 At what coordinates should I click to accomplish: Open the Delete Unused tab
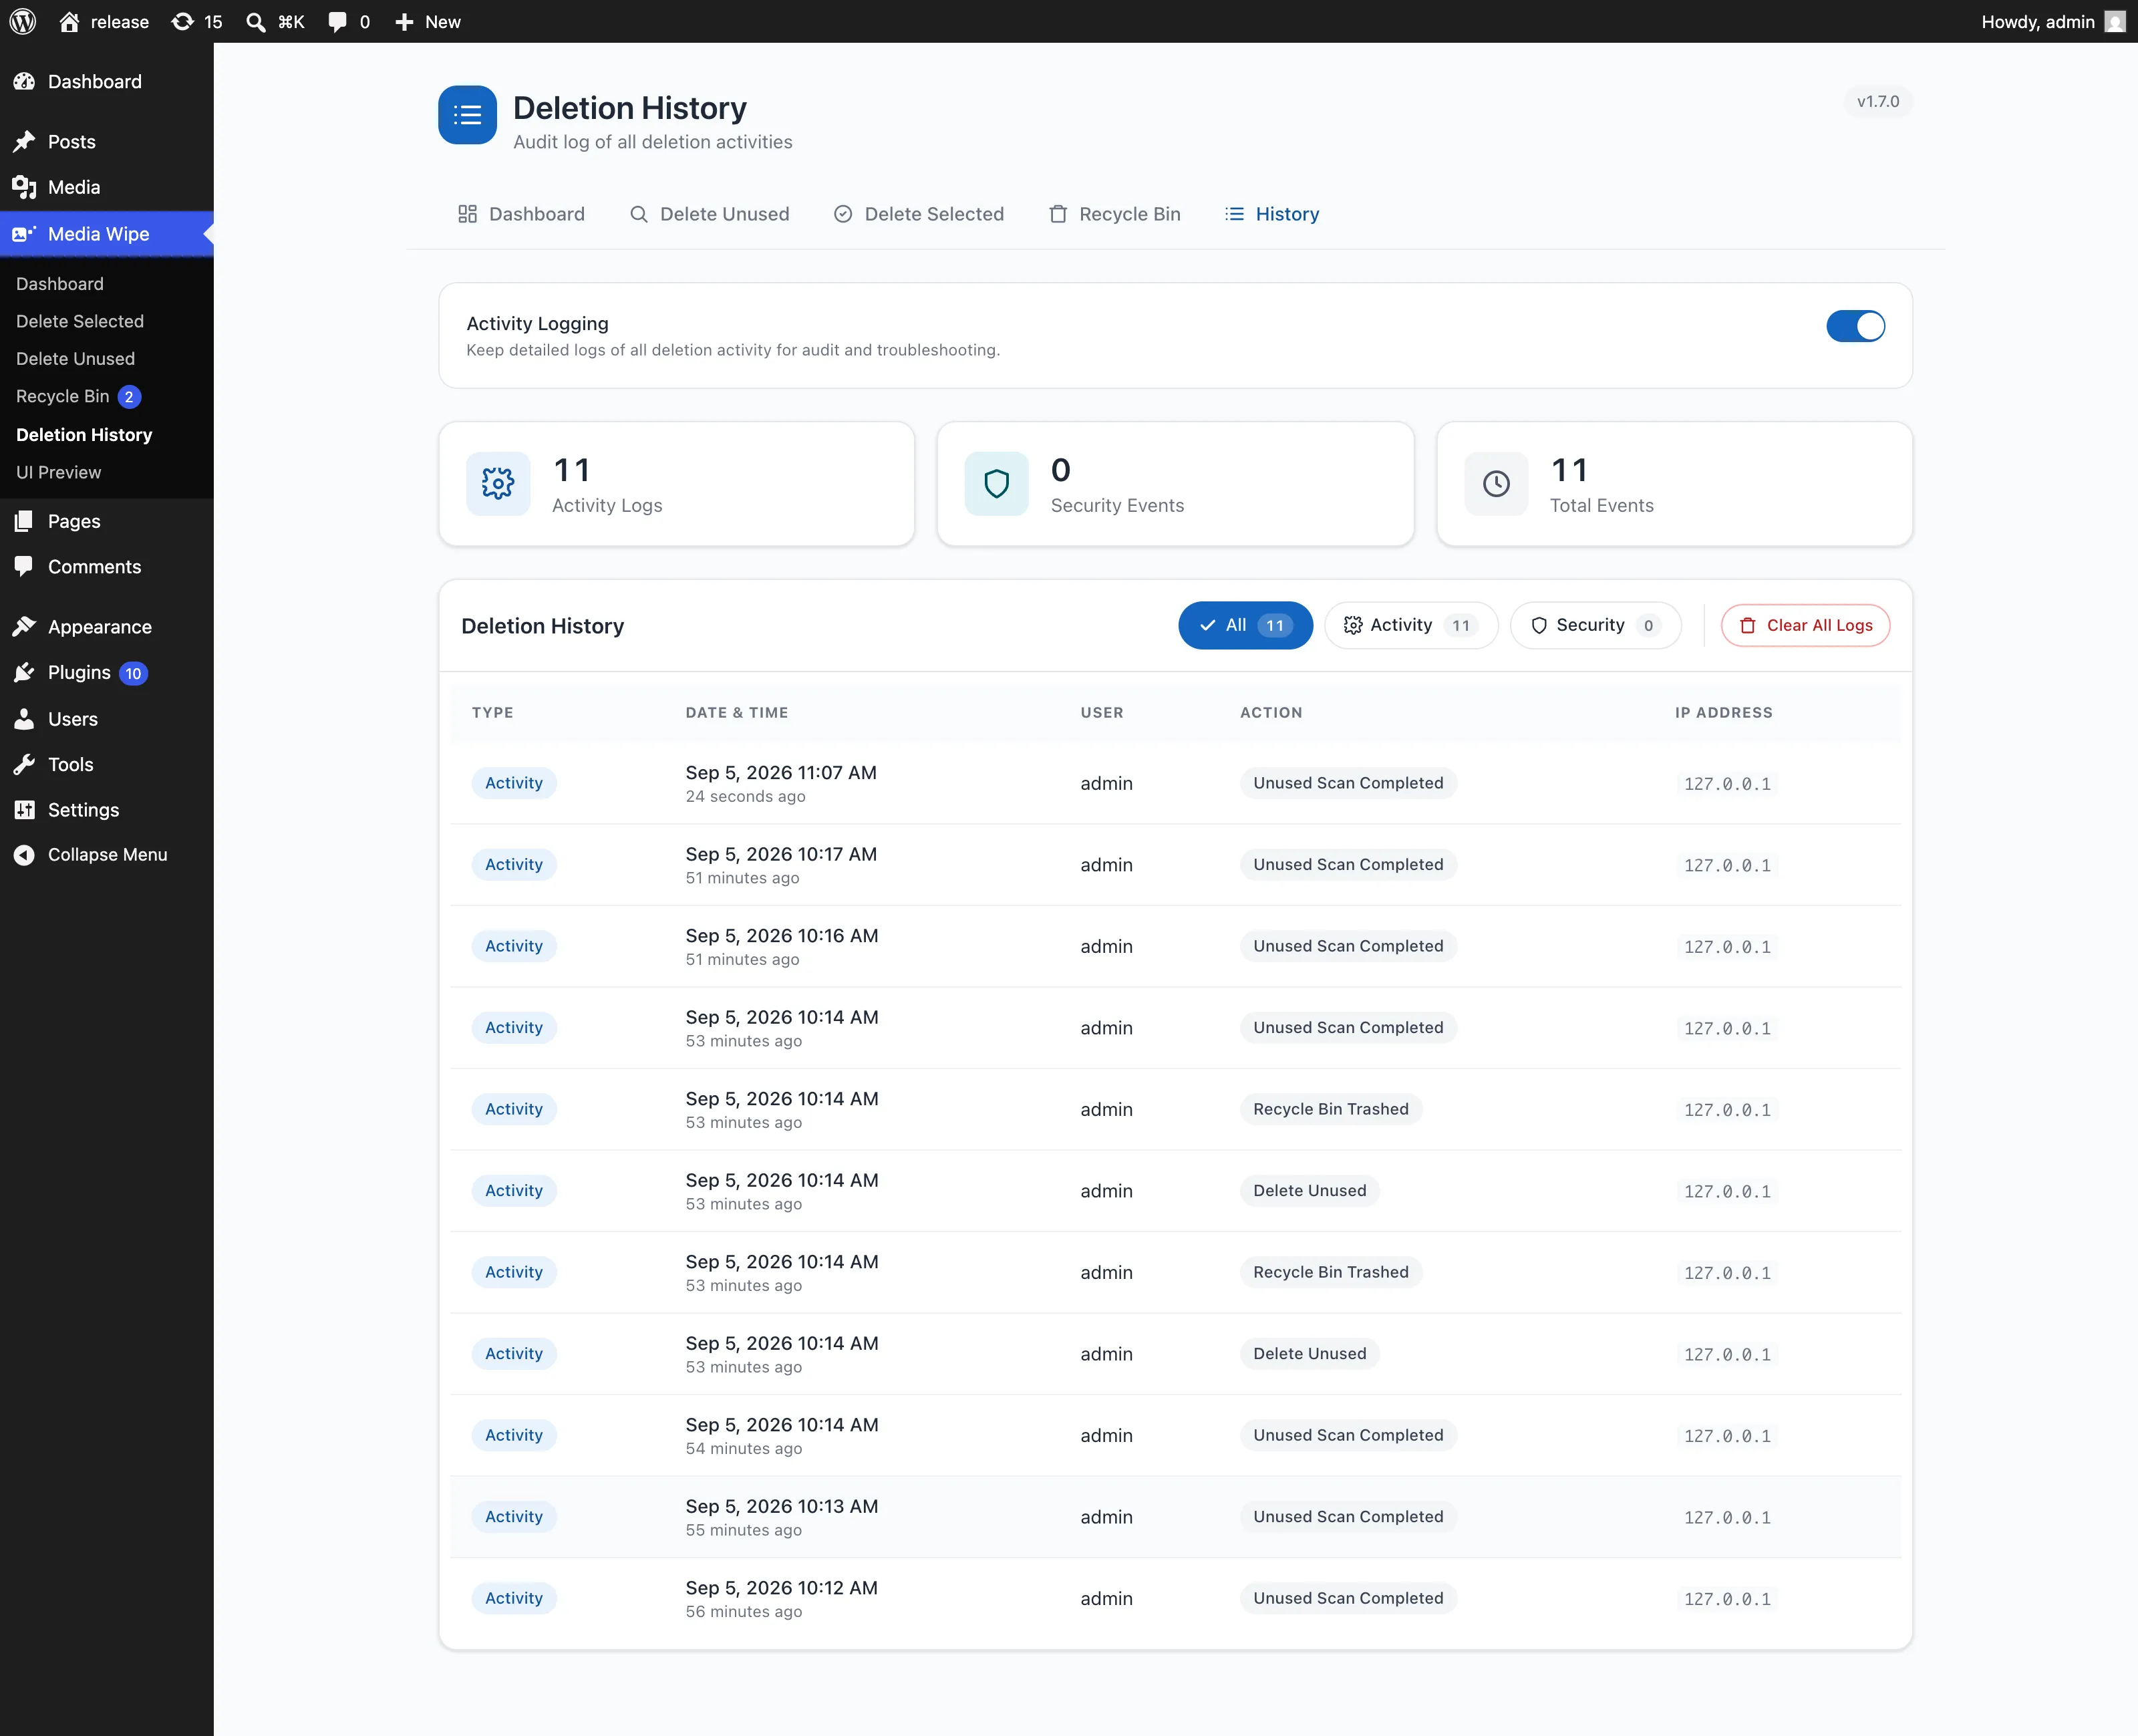click(709, 214)
